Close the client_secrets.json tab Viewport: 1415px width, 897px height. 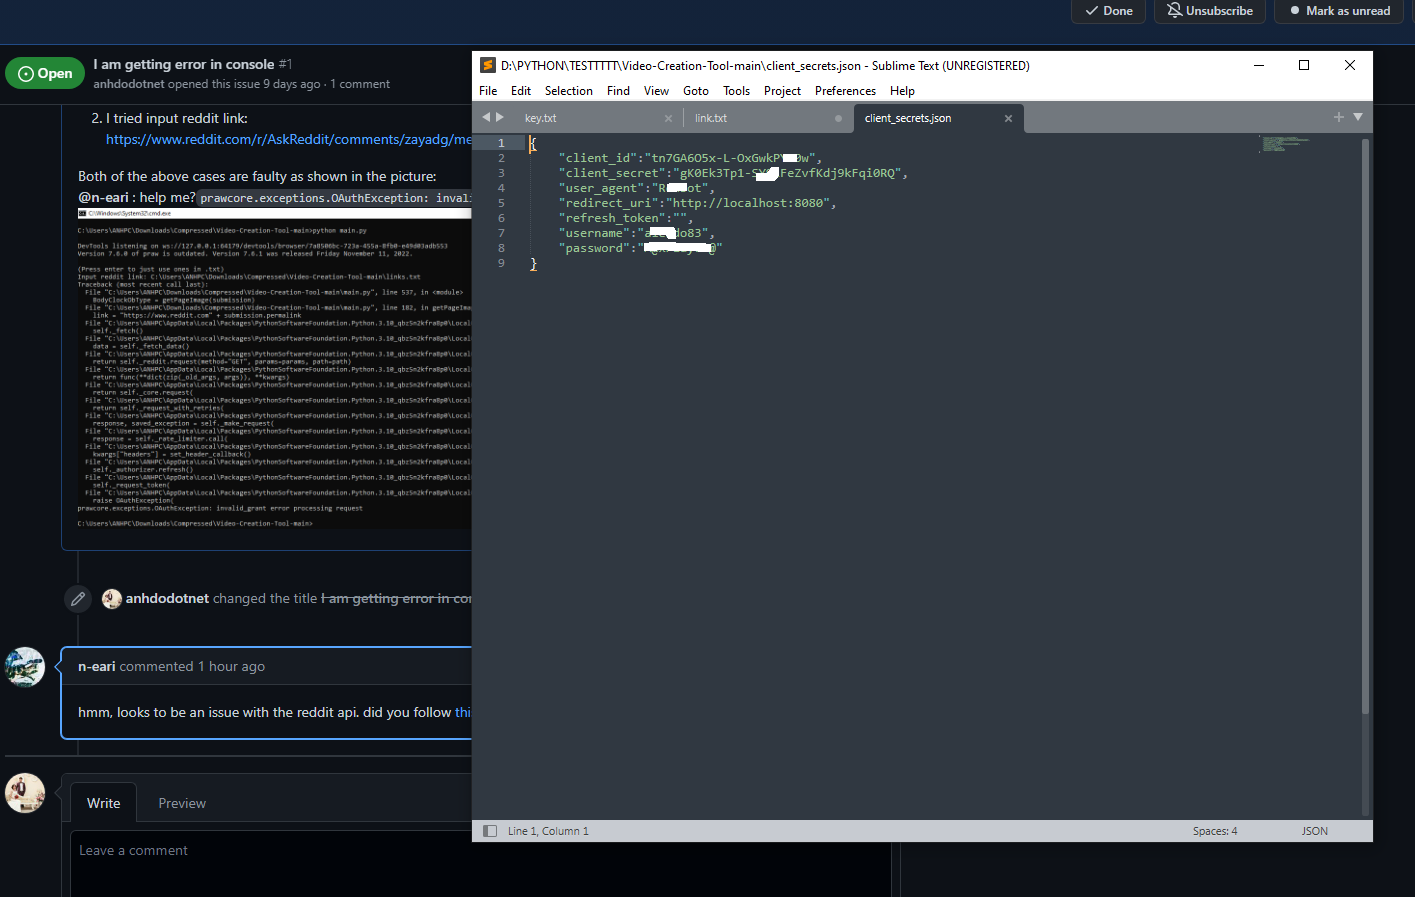[x=1008, y=118]
